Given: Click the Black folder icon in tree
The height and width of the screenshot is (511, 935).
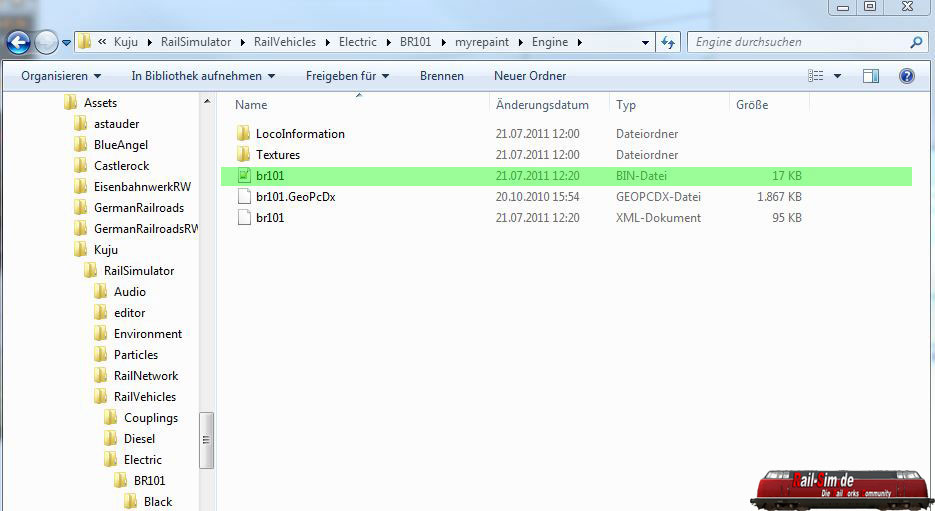Looking at the screenshot, I should point(131,501).
